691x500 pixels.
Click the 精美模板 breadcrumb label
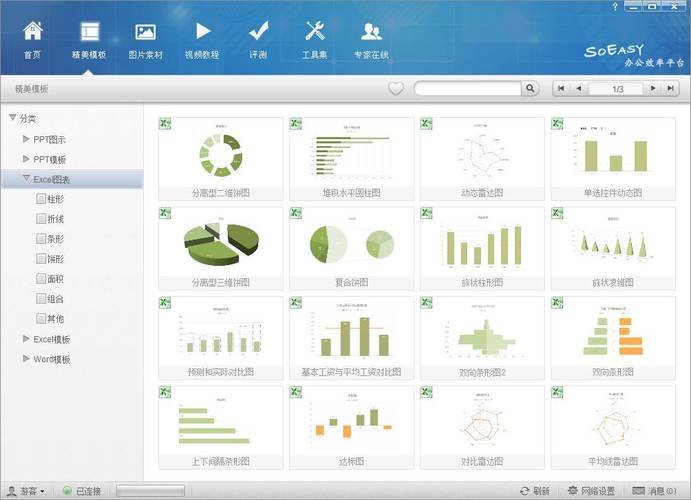[x=32, y=89]
